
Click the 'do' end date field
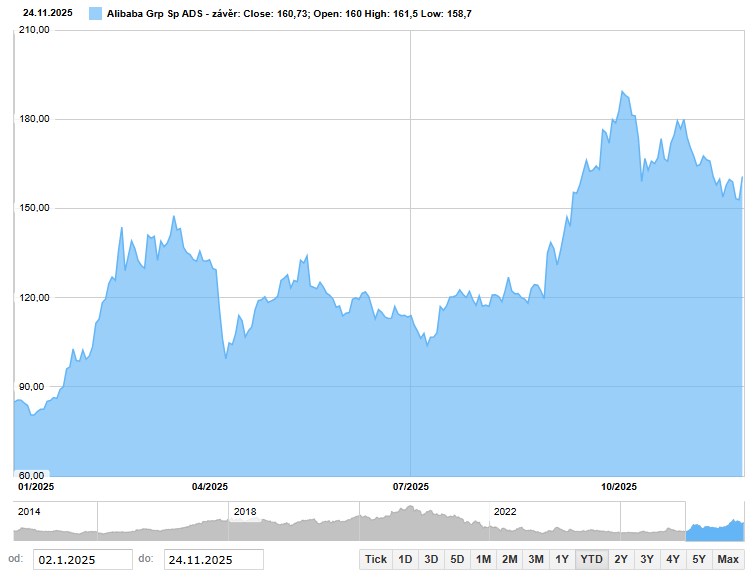pos(213,559)
